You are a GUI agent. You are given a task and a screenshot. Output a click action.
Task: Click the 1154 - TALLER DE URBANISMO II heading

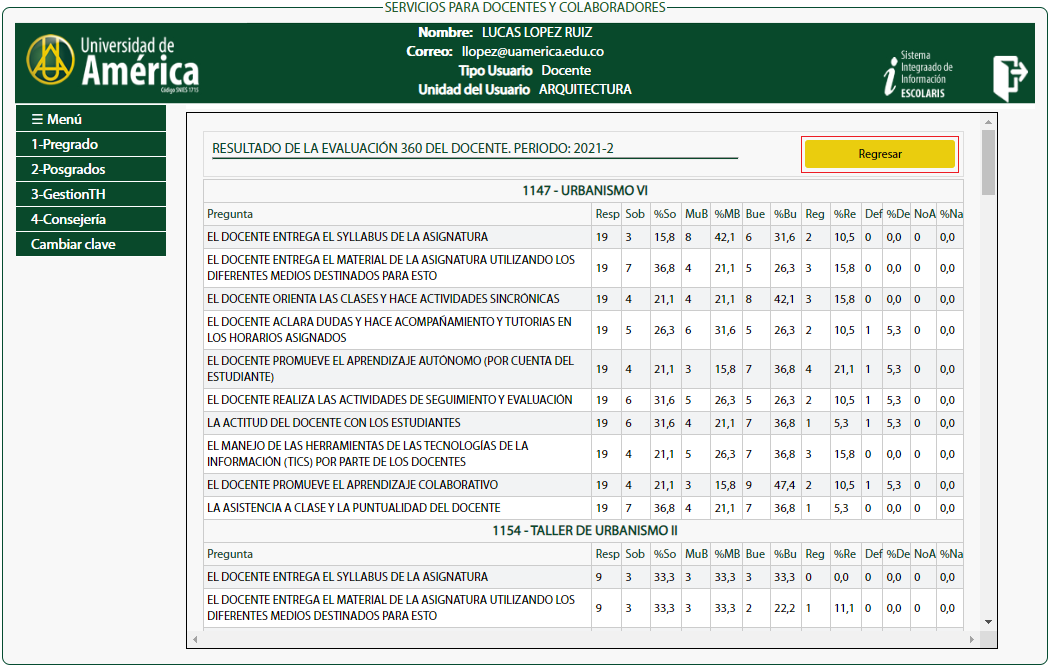point(585,531)
